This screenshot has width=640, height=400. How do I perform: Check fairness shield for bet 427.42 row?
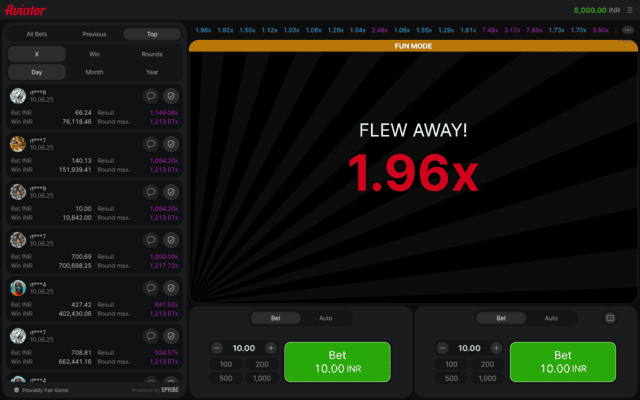coord(171,288)
